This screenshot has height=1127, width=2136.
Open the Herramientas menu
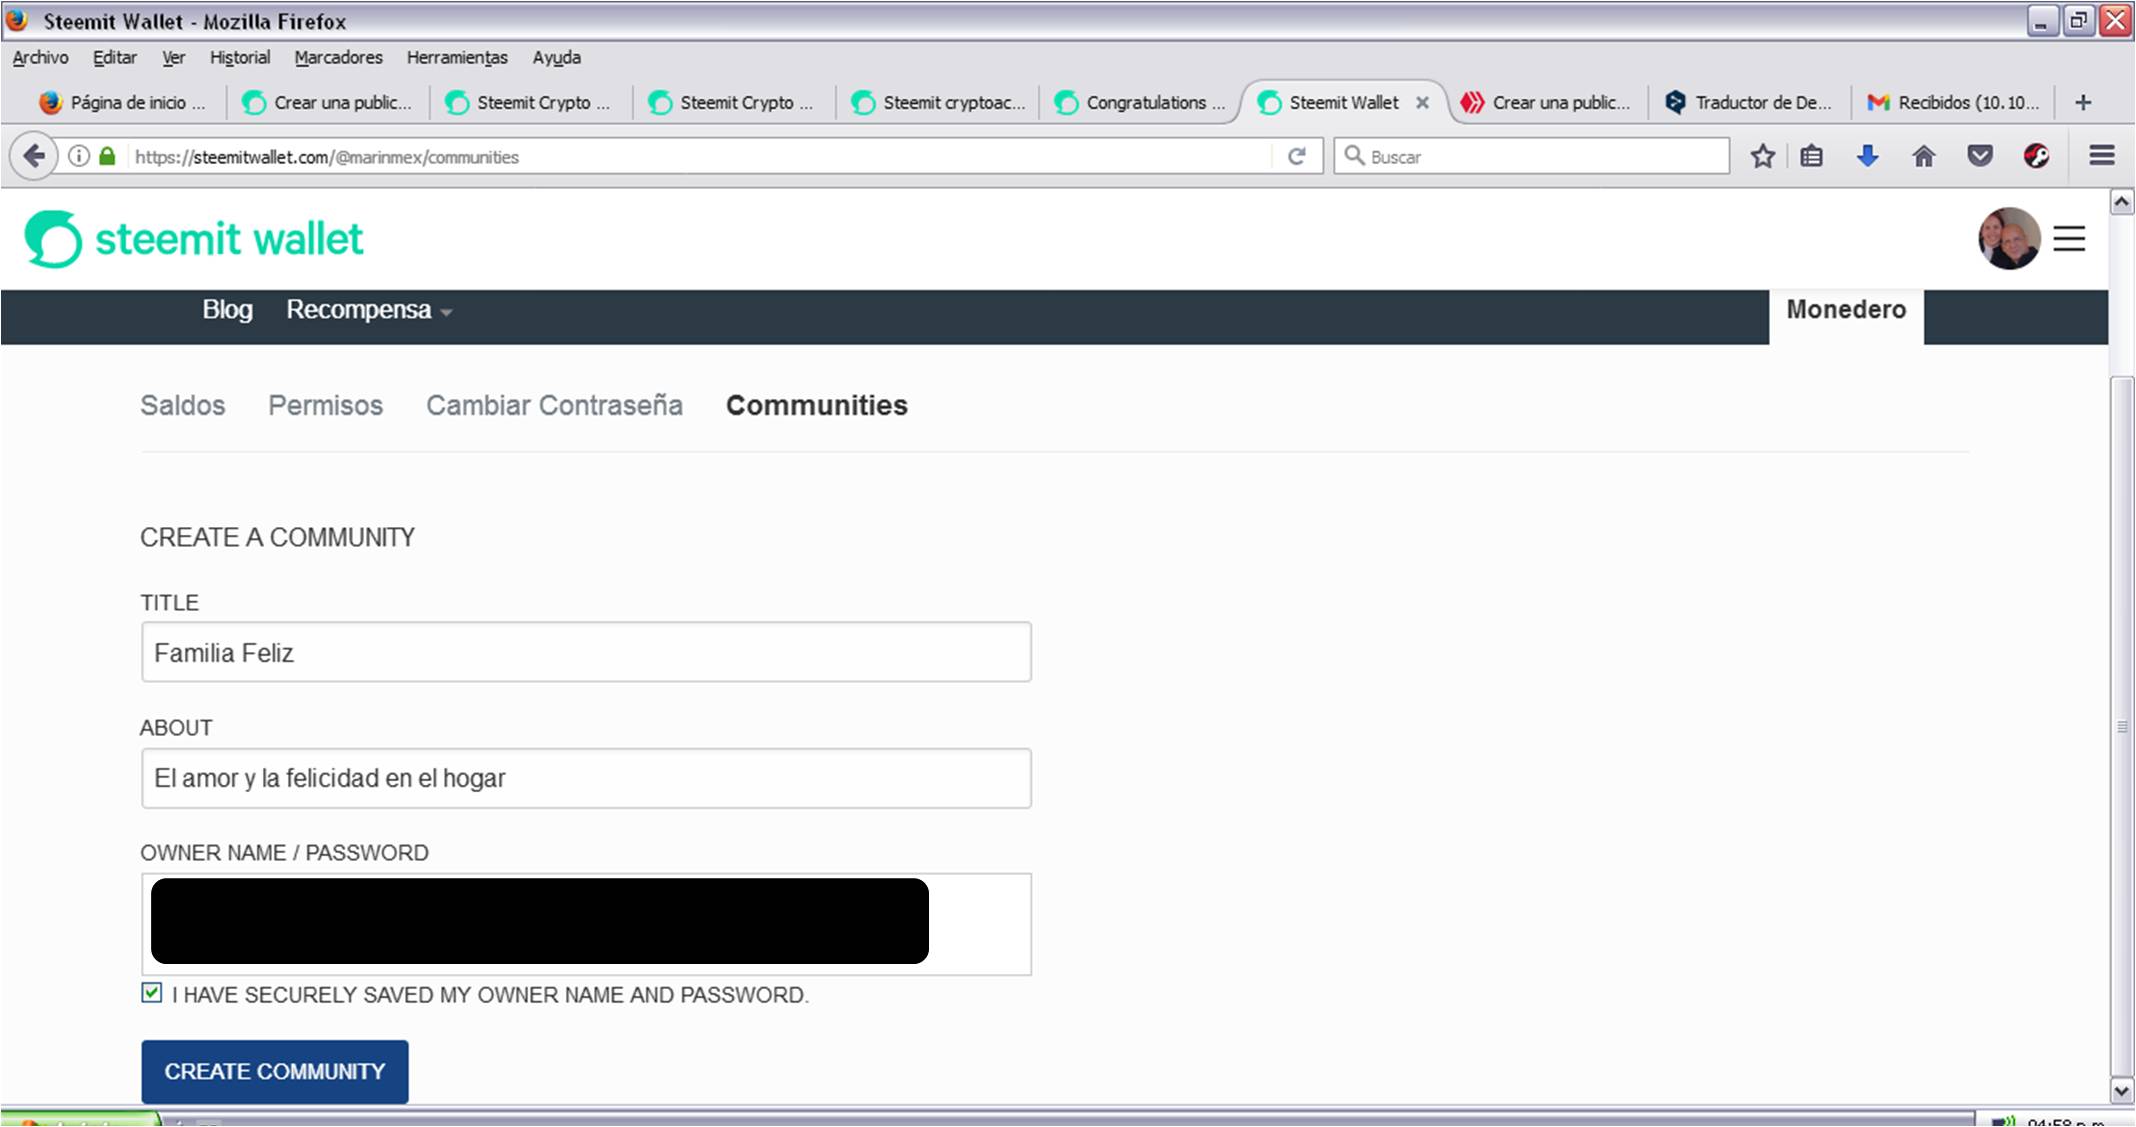pyautogui.click(x=457, y=58)
